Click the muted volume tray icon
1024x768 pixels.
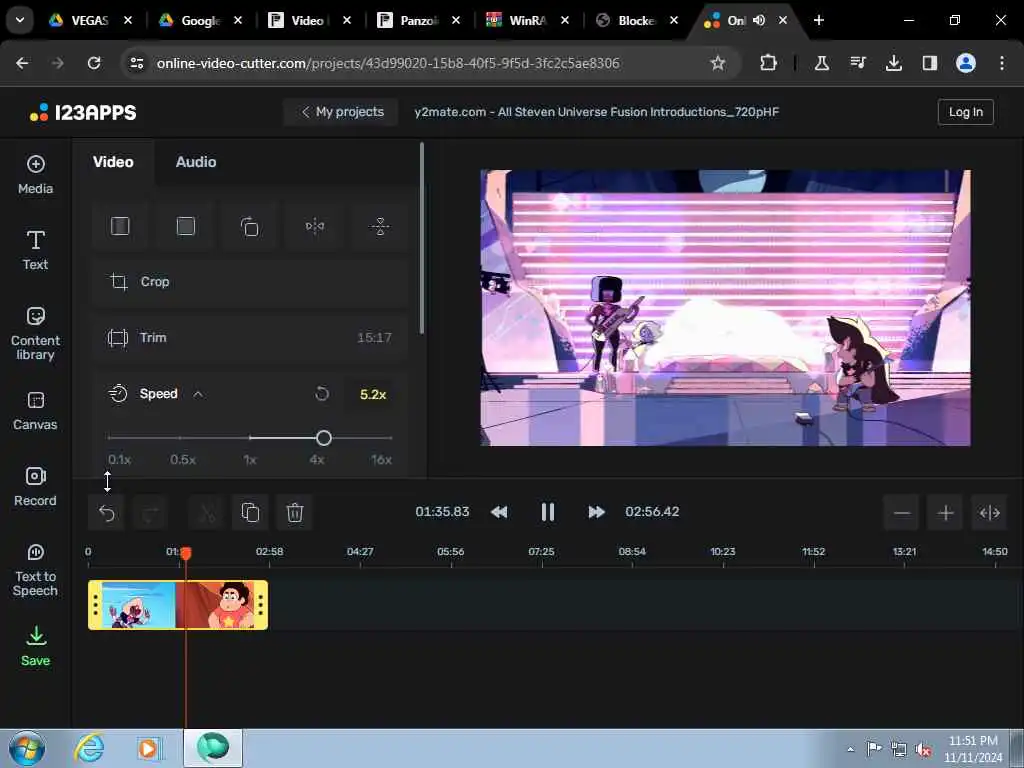click(x=923, y=749)
